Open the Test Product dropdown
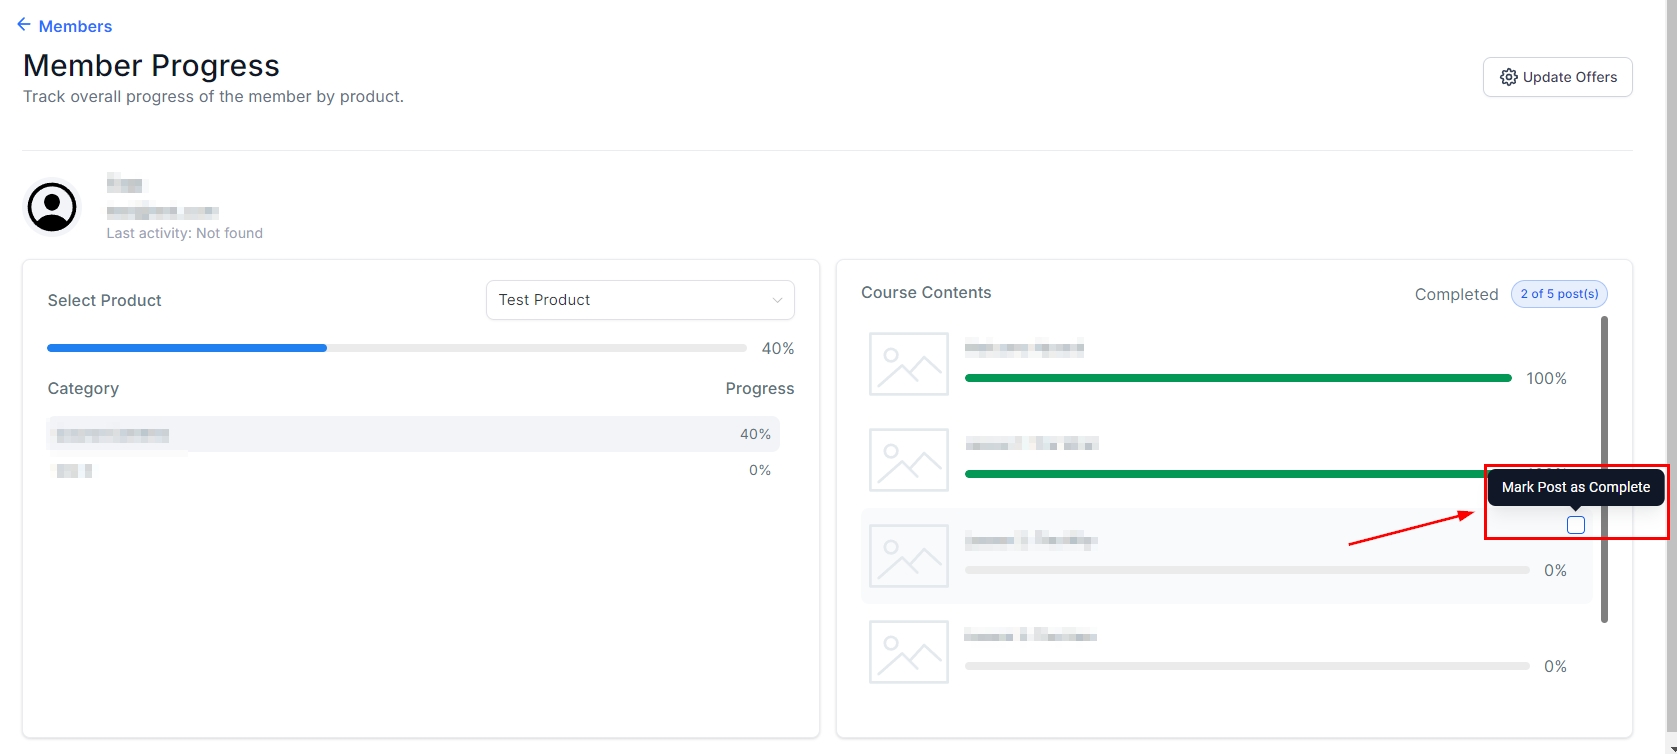The width and height of the screenshot is (1677, 754). pyautogui.click(x=640, y=300)
